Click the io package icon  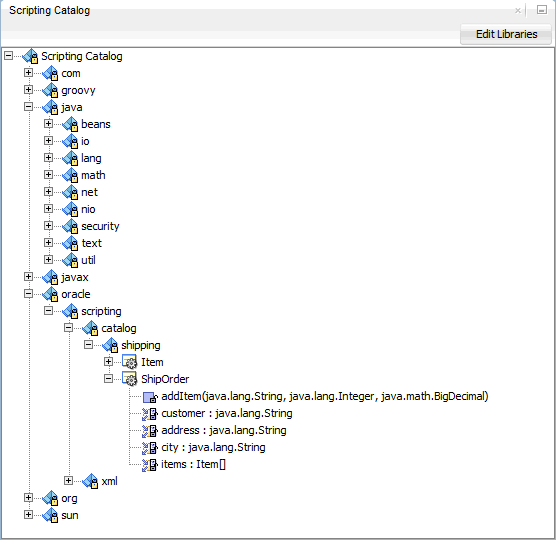70,141
